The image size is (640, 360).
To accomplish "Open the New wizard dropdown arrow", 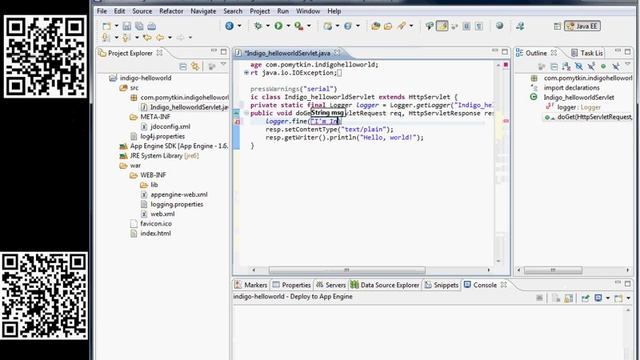I will (x=116, y=26).
